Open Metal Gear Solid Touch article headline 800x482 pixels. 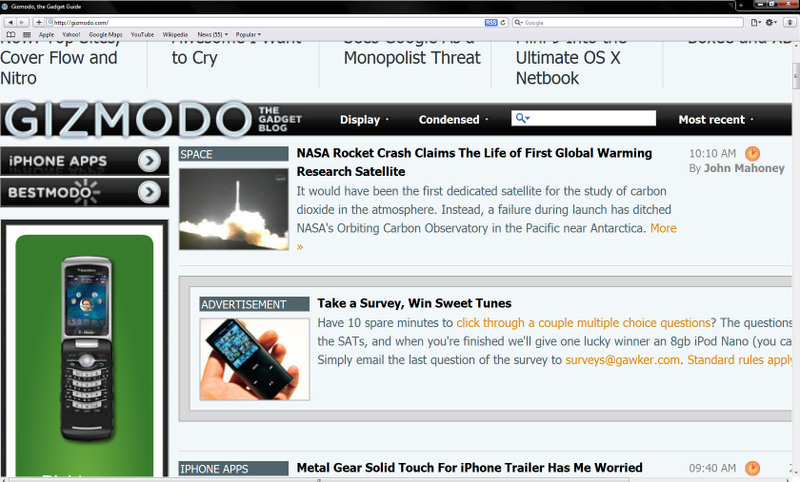[469, 468]
